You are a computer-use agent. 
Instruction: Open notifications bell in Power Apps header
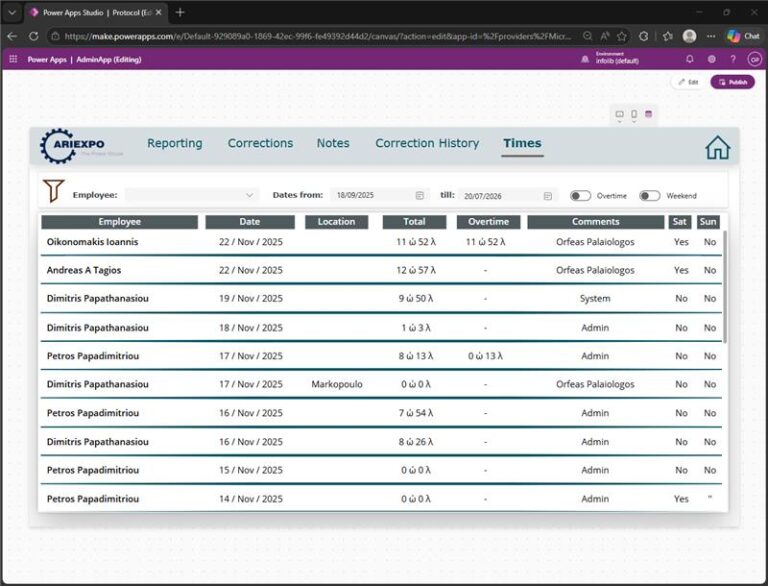tap(690, 59)
